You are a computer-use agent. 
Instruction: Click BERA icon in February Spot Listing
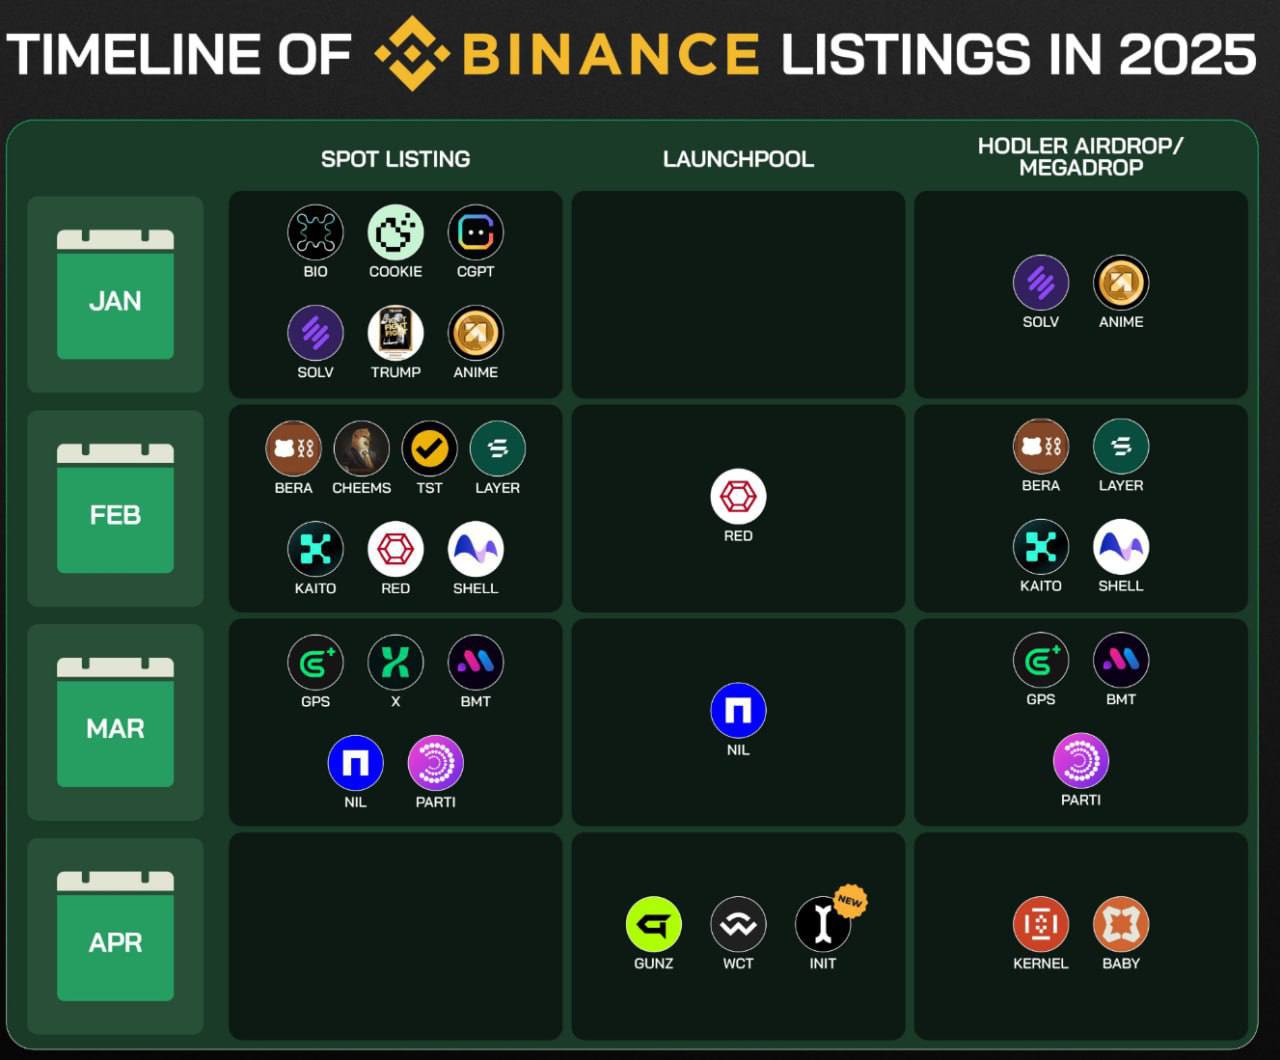point(293,448)
